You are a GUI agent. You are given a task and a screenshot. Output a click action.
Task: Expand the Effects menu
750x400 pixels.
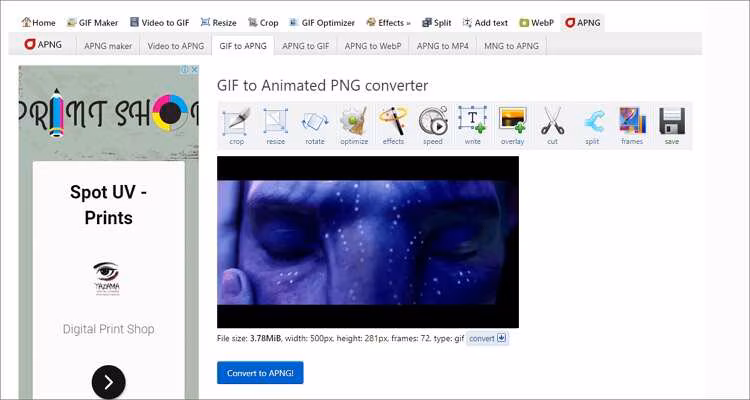pos(388,22)
